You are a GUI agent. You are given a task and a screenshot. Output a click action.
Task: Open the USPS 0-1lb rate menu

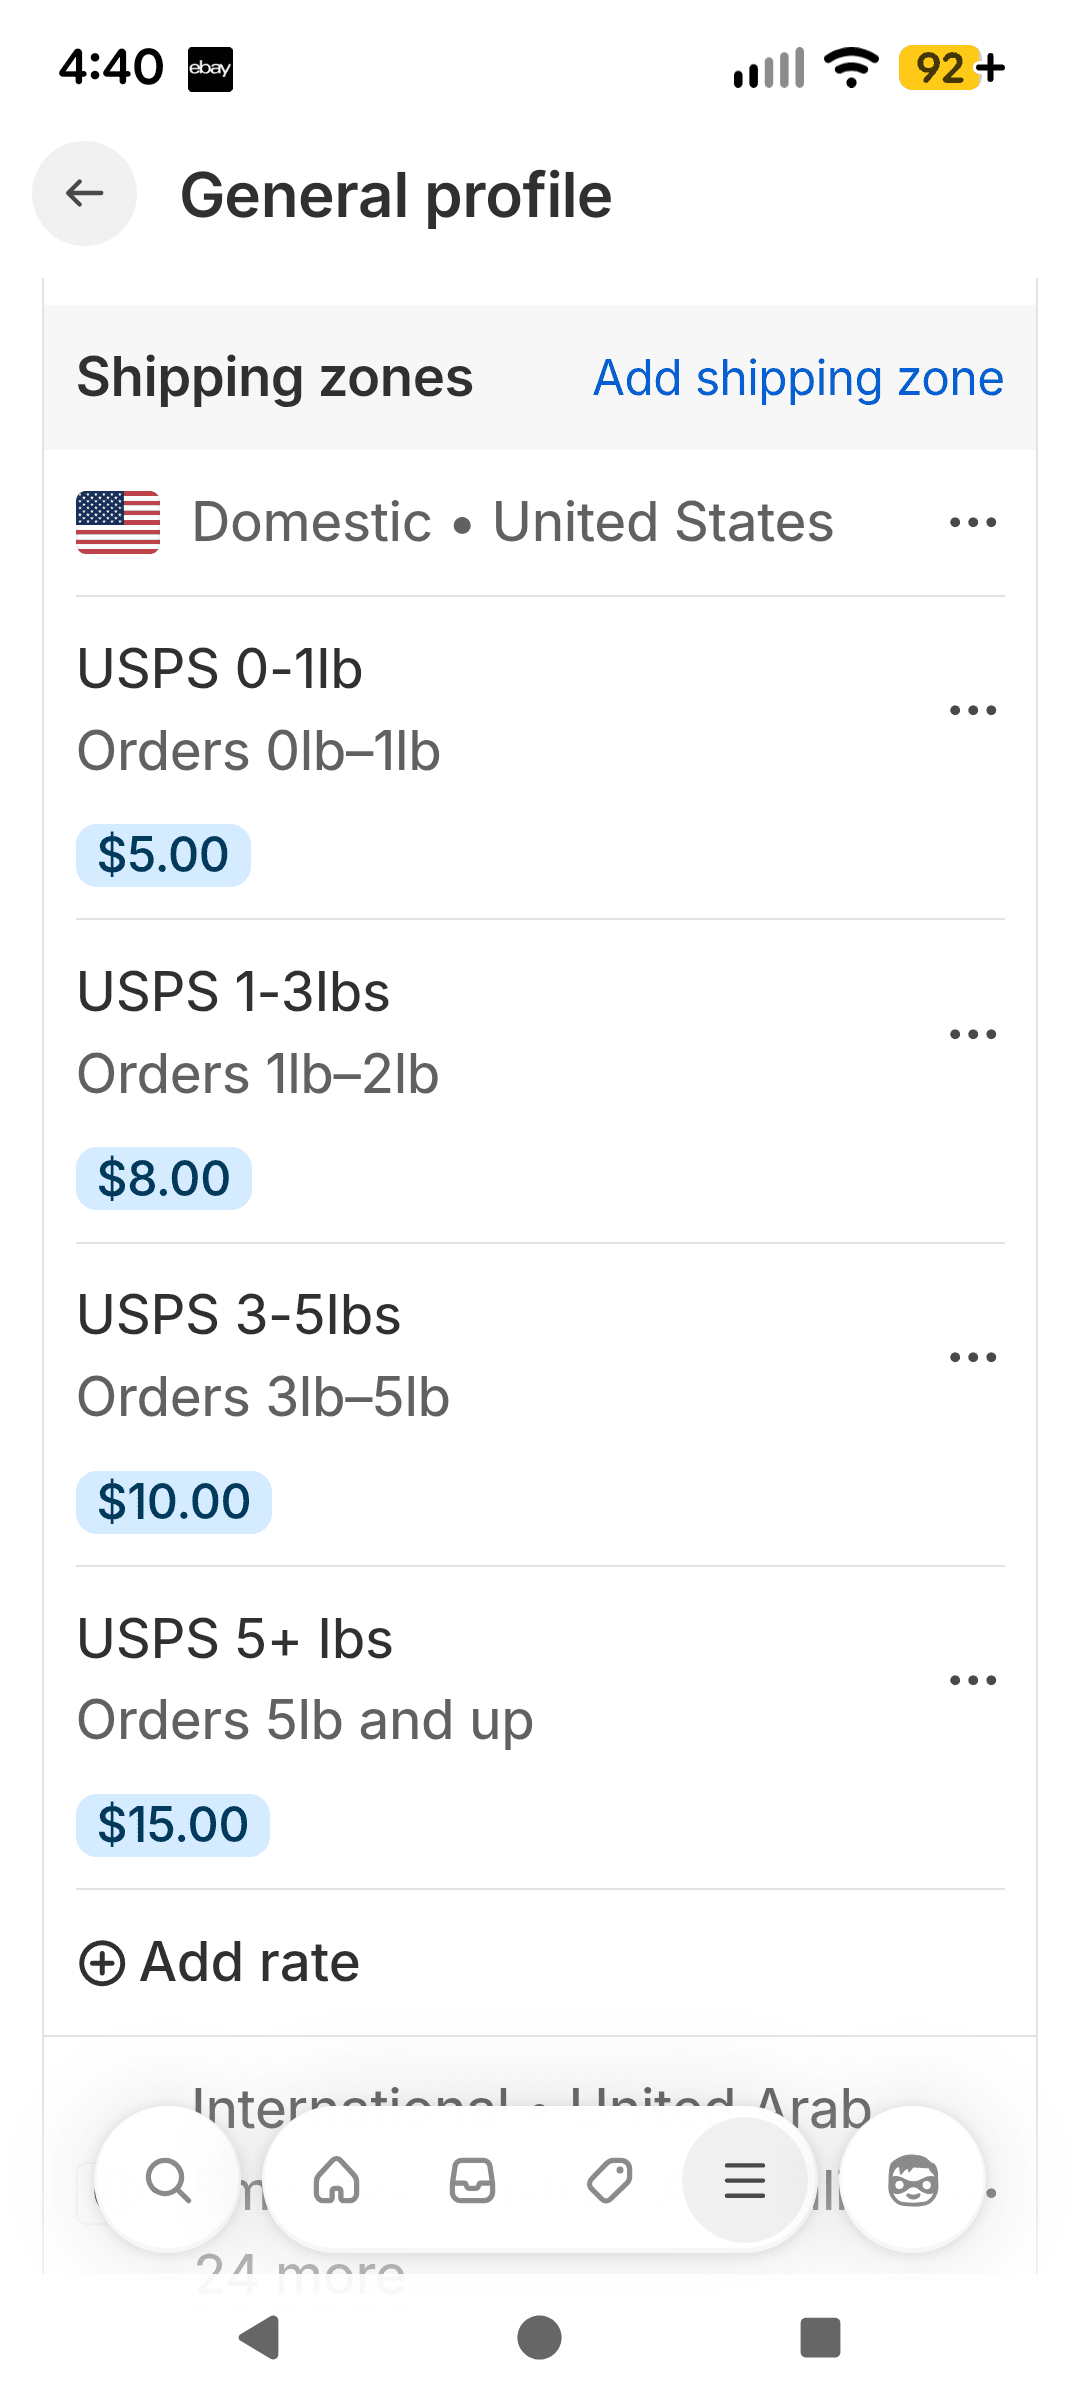(x=973, y=711)
